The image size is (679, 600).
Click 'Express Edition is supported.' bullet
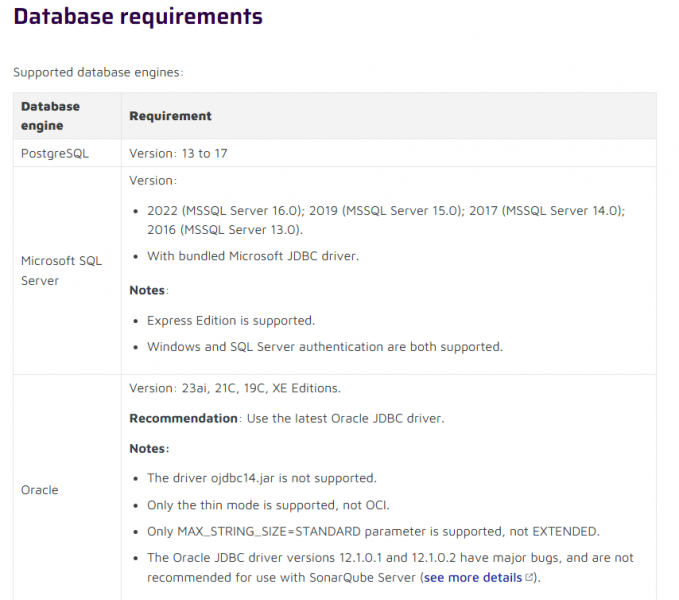pos(231,320)
